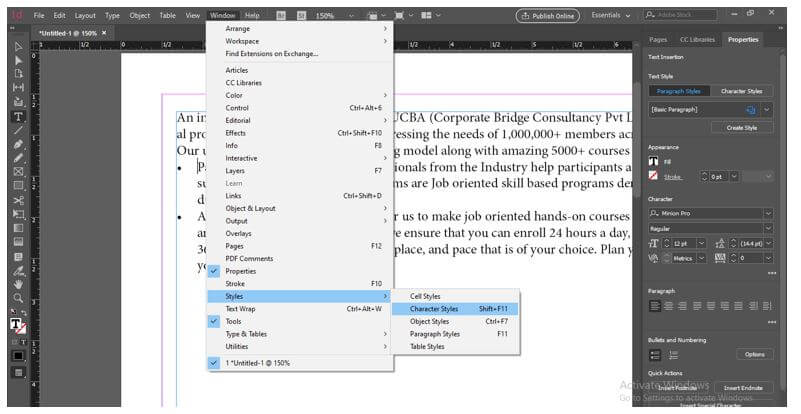Open the Metrics kerning dropdown
The width and height of the screenshot is (801, 414).
701,259
